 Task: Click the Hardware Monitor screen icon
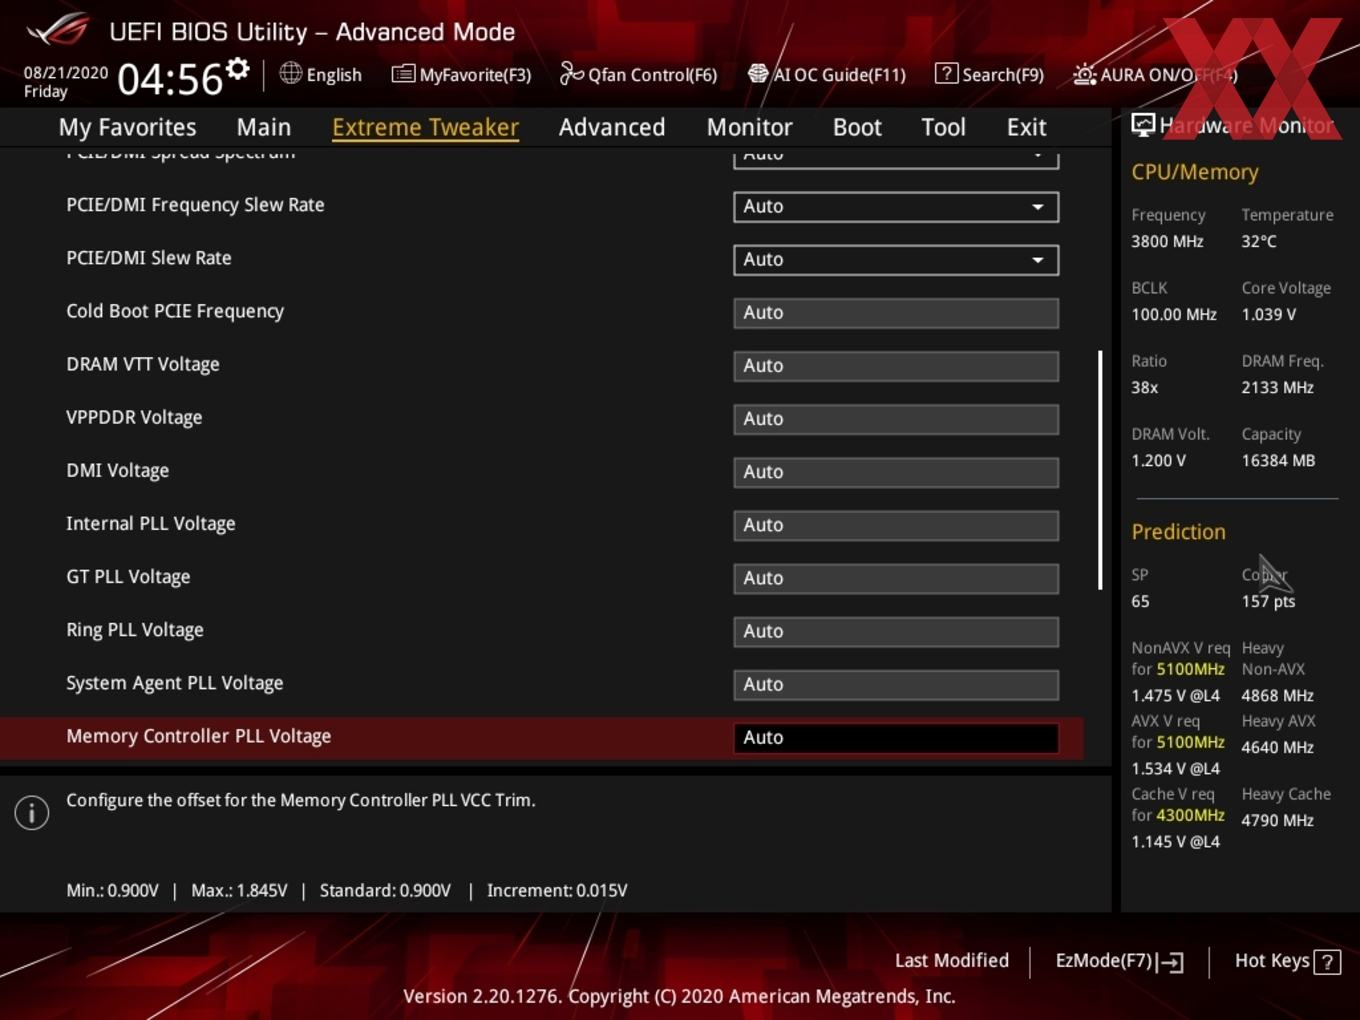(1143, 124)
